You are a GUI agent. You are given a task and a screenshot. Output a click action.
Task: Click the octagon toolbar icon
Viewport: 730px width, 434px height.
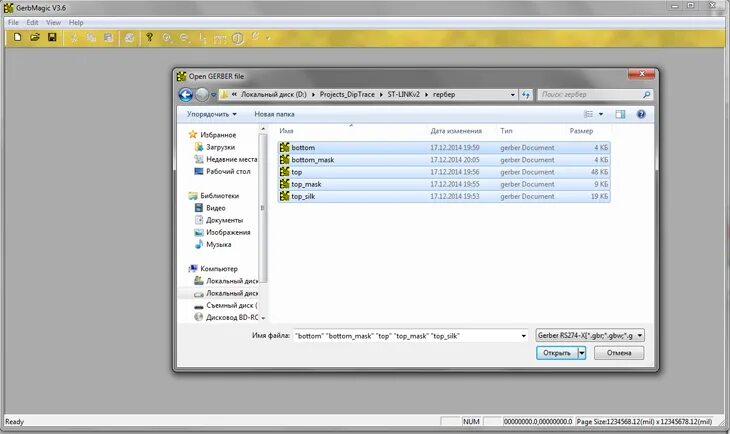pos(238,39)
